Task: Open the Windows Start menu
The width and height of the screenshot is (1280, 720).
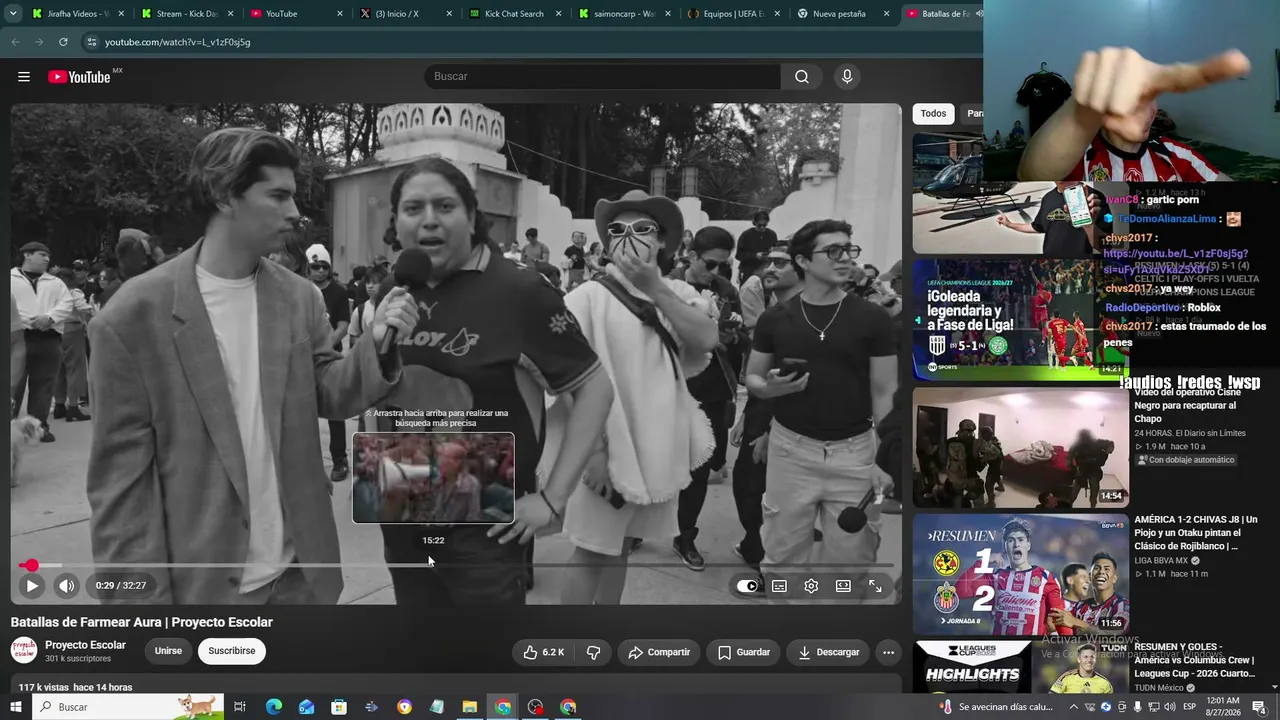Action: (x=15, y=707)
